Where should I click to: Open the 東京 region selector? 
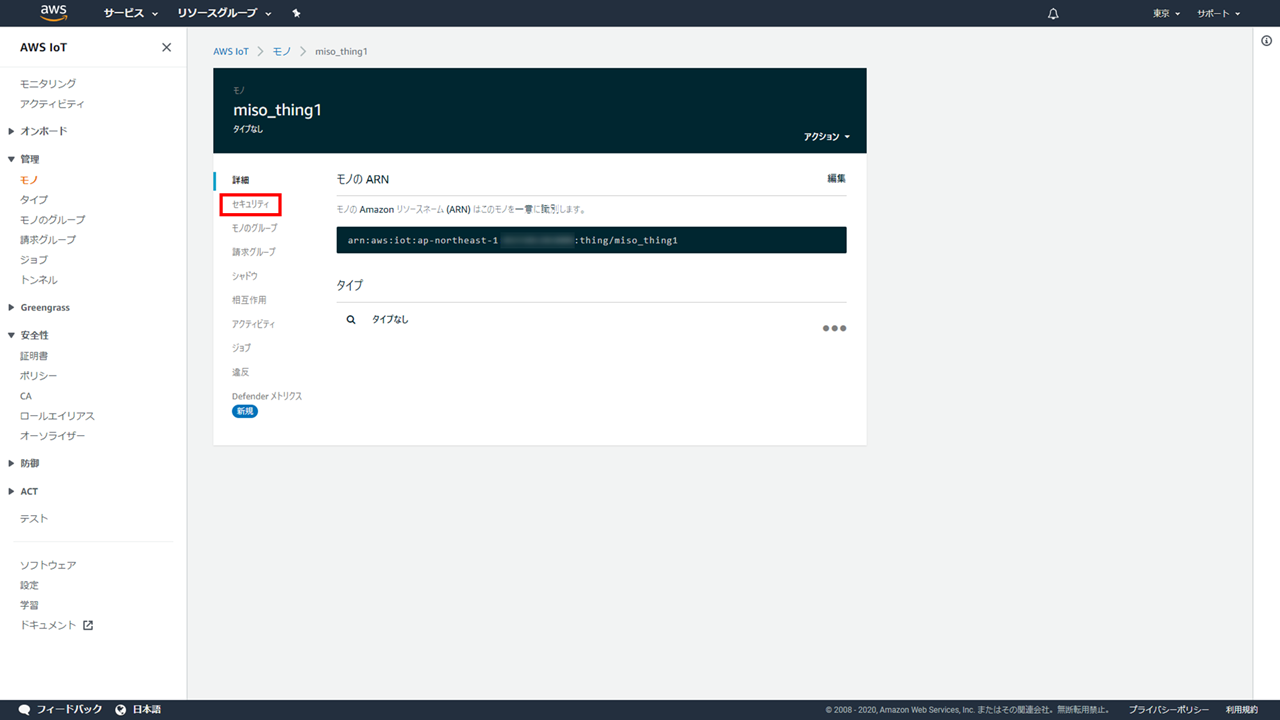tap(1166, 14)
